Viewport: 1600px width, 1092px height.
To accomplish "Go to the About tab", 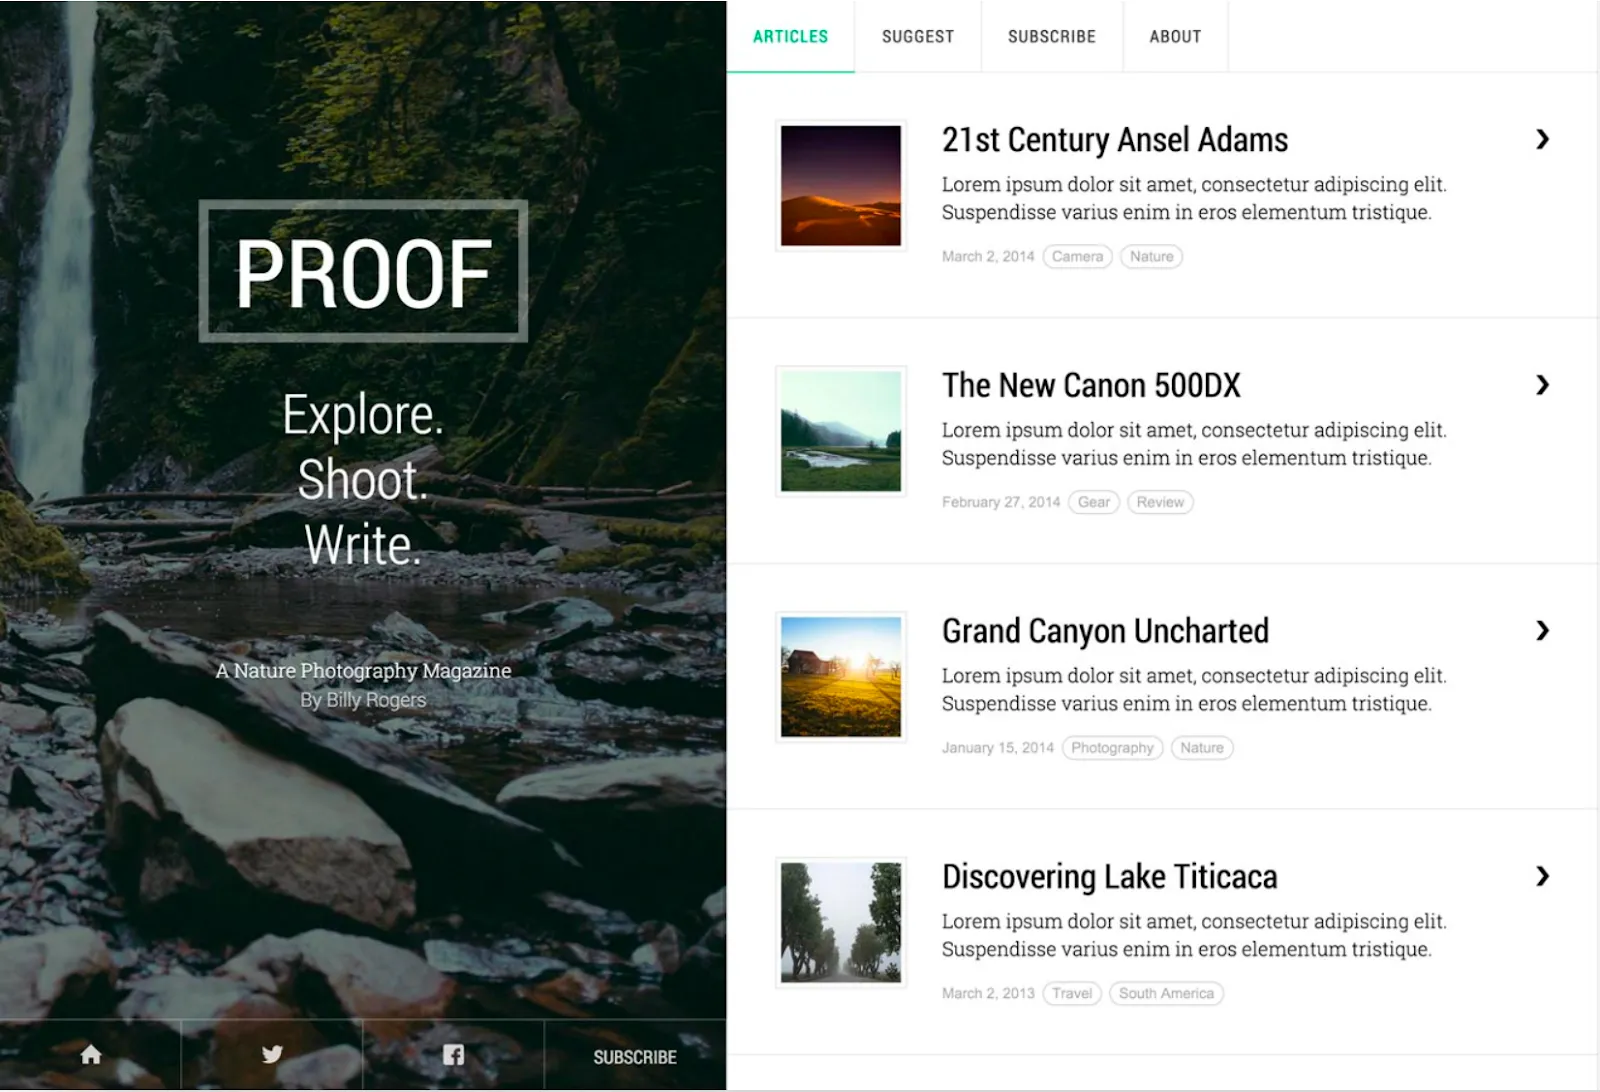I will [x=1175, y=36].
